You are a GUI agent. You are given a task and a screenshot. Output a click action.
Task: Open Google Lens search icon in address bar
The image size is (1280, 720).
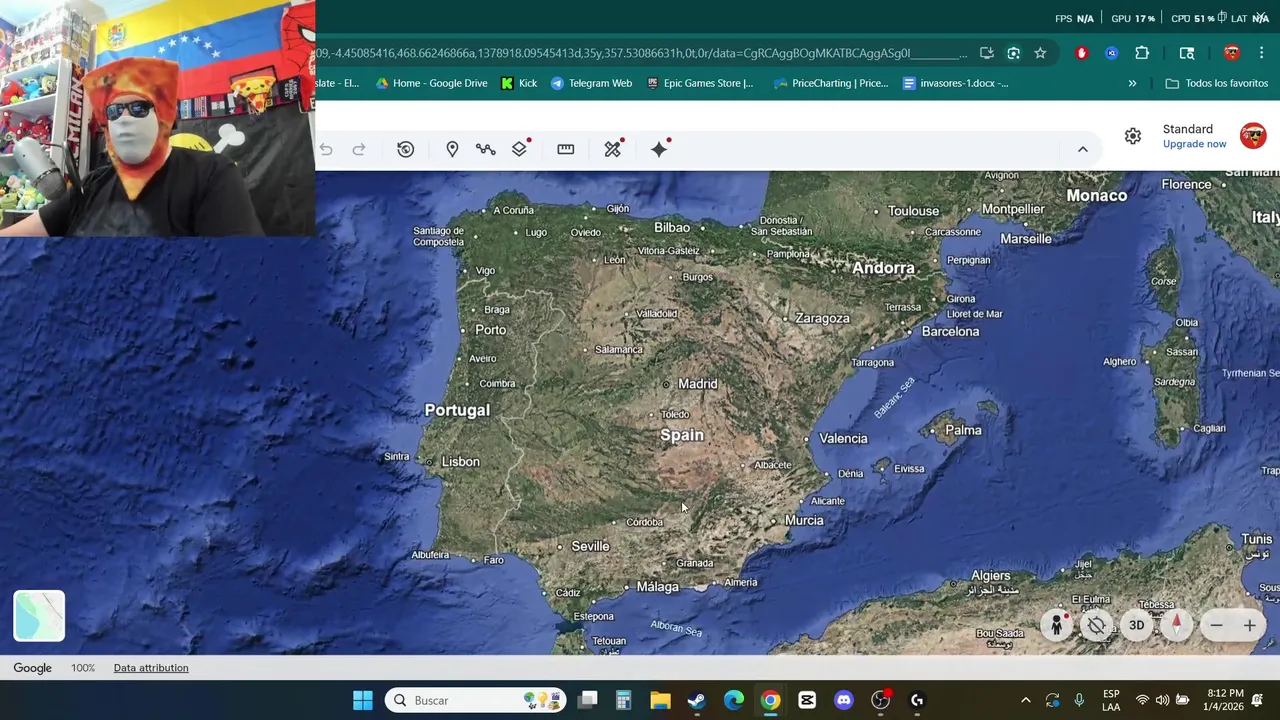pos(1013,53)
